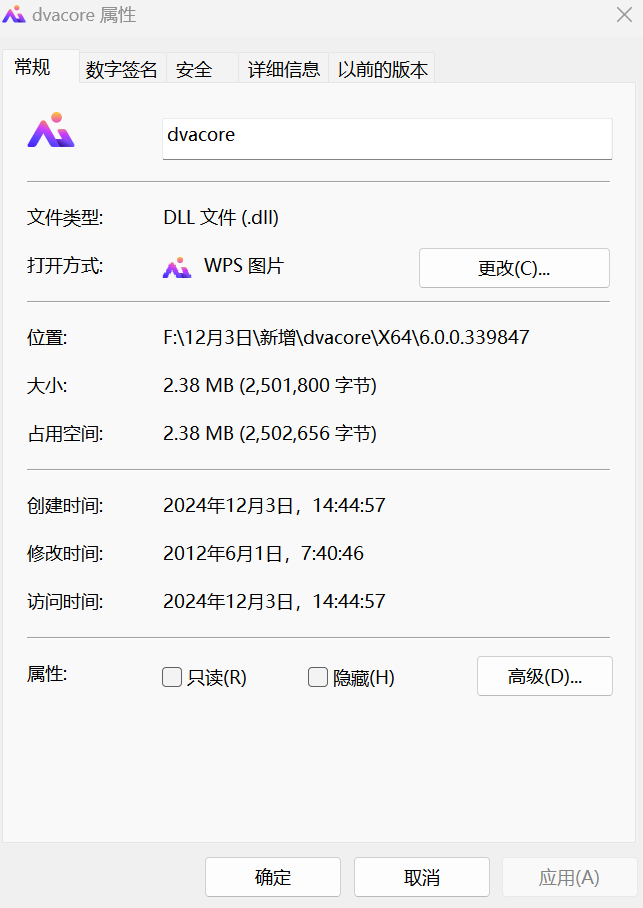Click the 打开方式: label
This screenshot has height=908, width=643.
(65, 266)
